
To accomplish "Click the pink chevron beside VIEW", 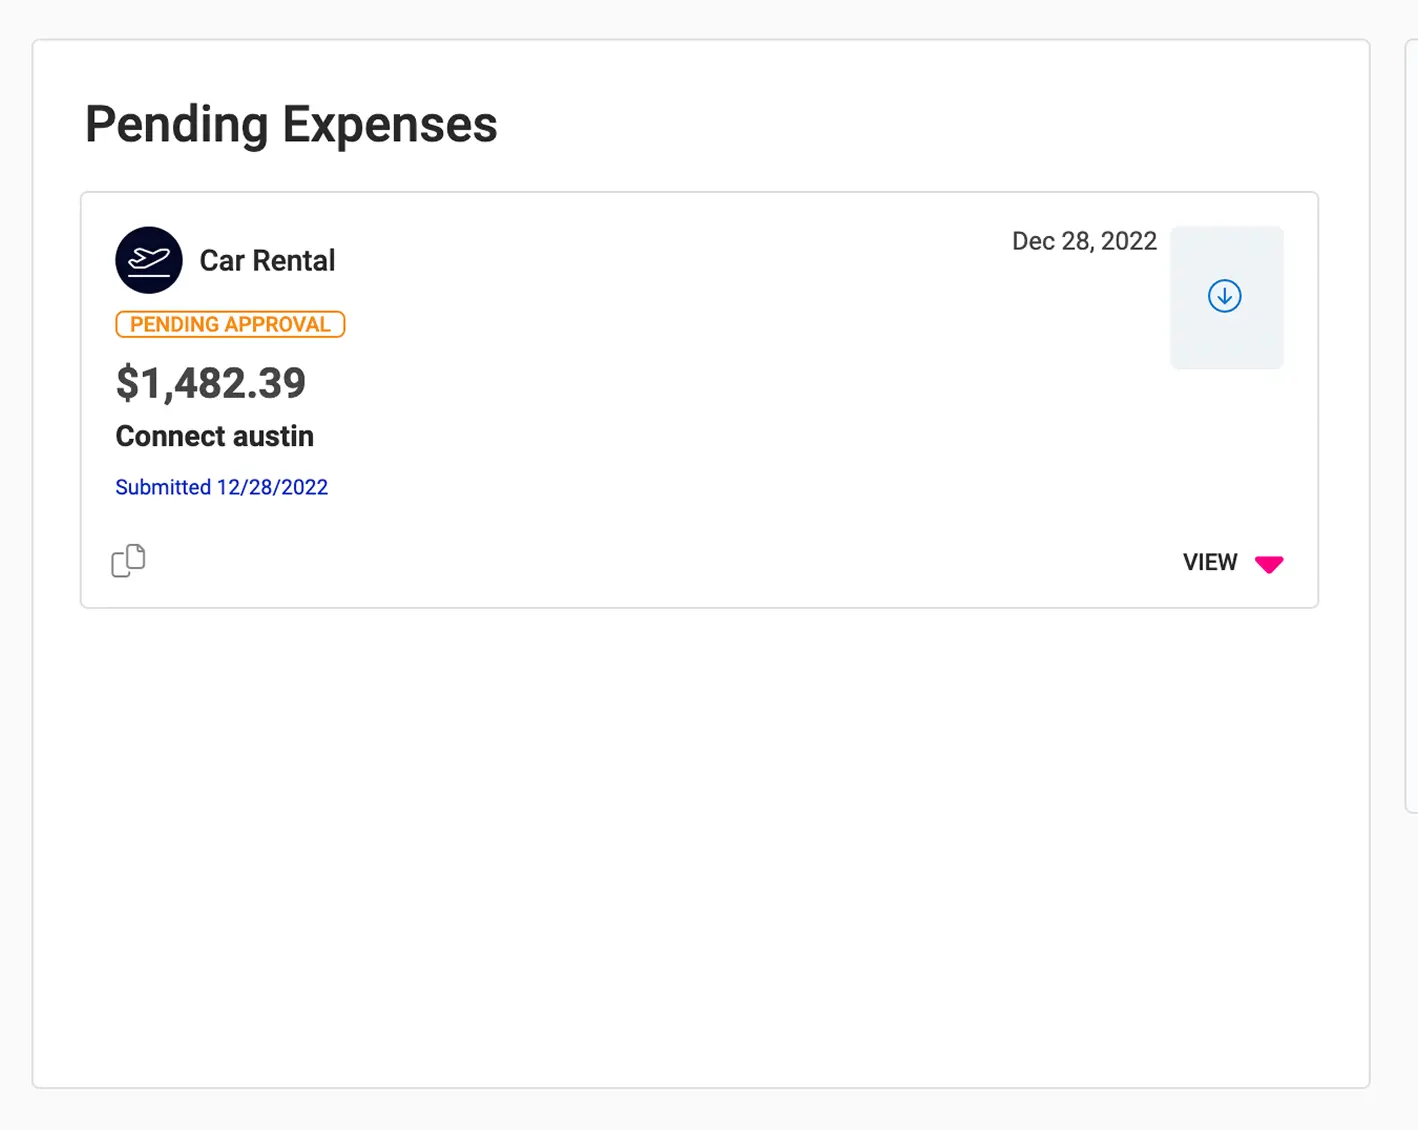I will 1269,564.
